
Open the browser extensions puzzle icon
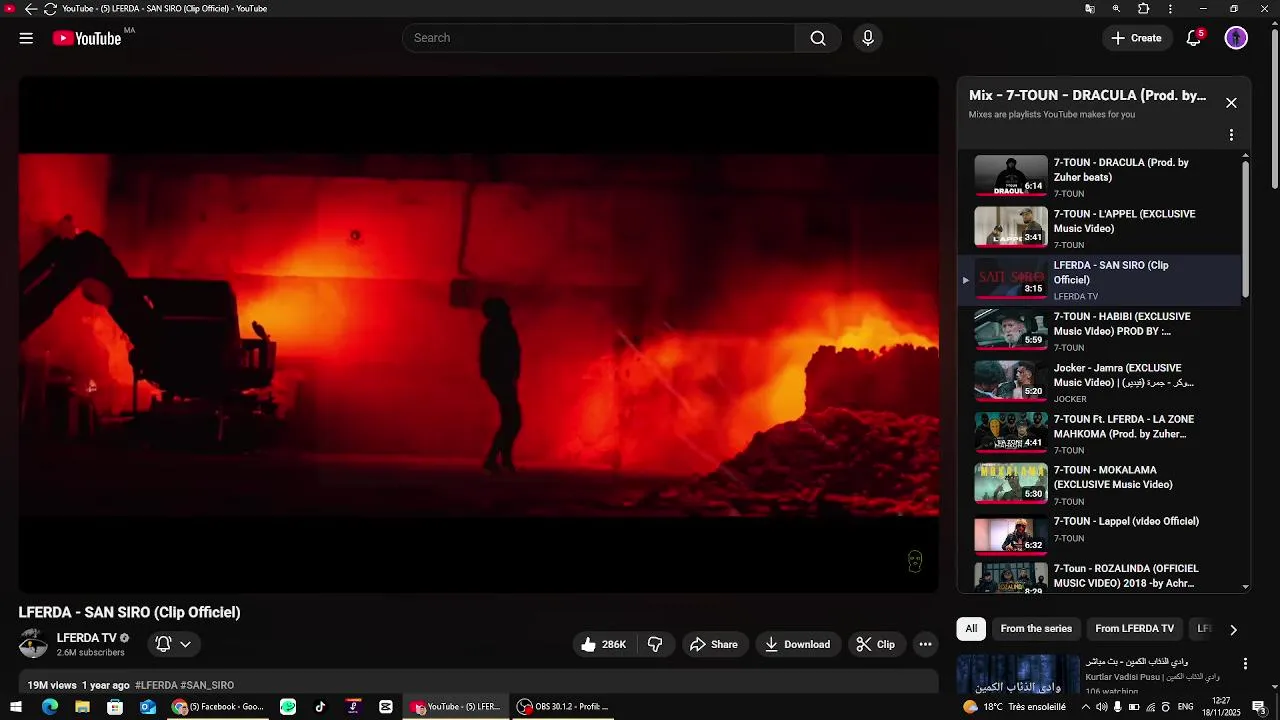pos(1144,9)
